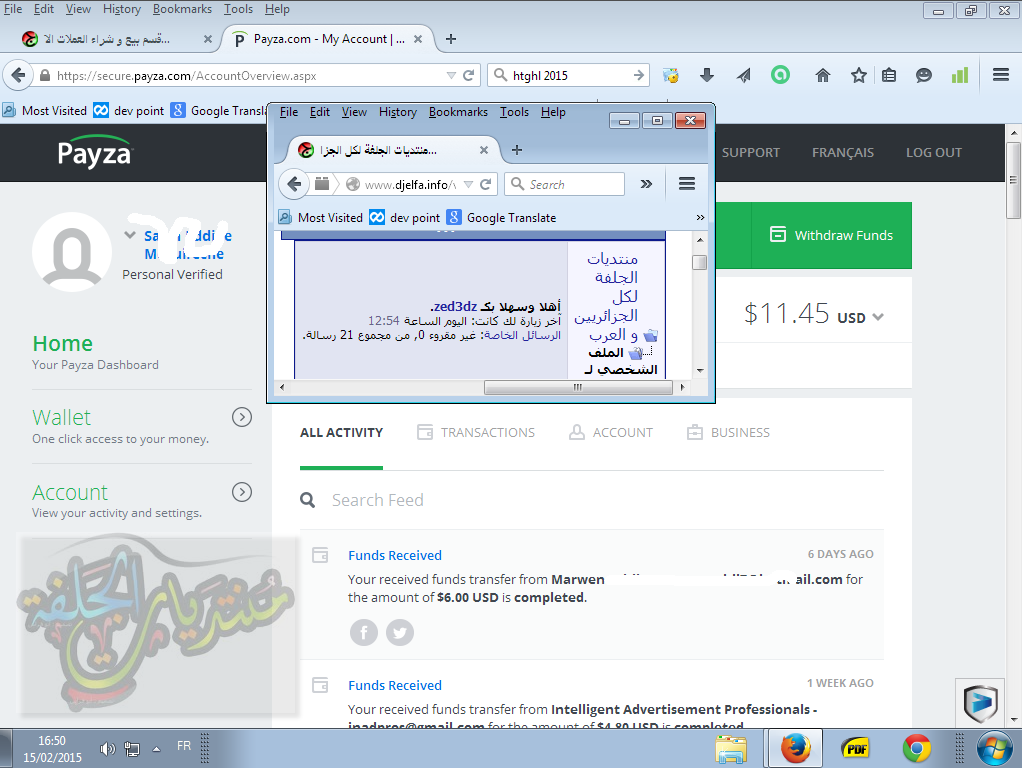Viewport: 1022px width, 768px height.
Task: Launch Google Chrome from the taskbar
Action: pyautogui.click(x=916, y=748)
